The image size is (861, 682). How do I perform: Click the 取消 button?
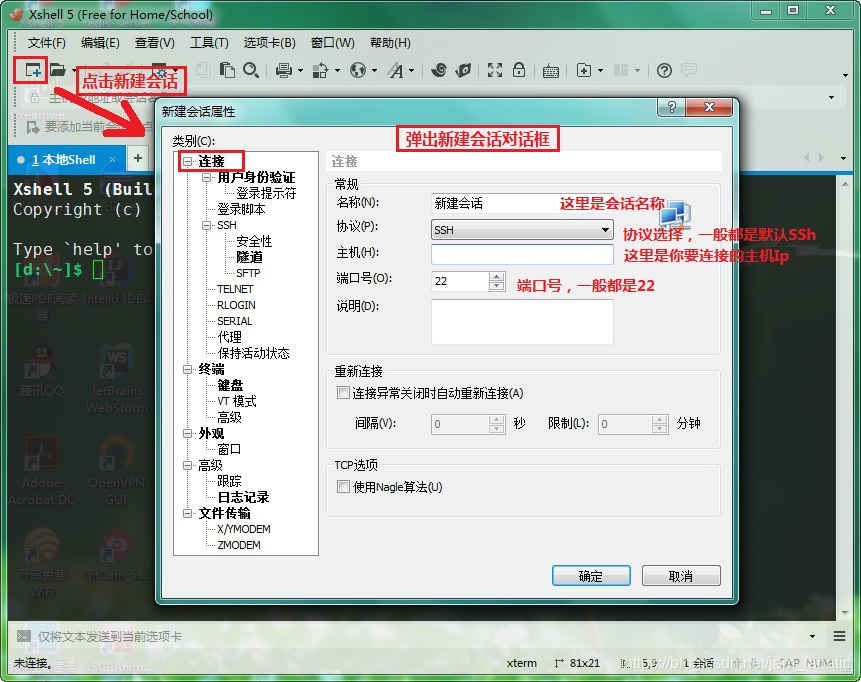681,575
